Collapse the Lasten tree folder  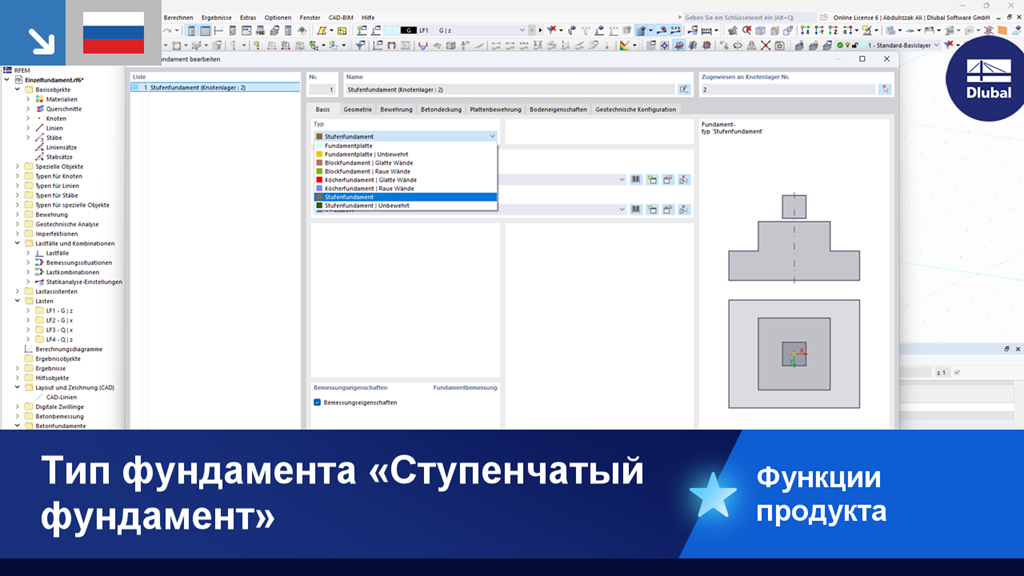18,301
